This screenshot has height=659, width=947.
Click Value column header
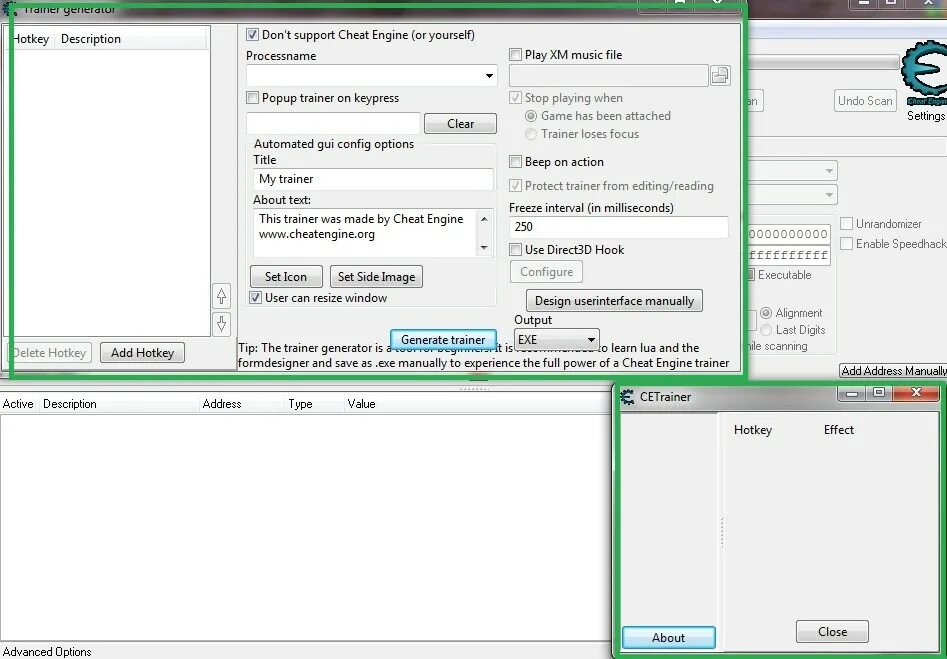point(361,404)
